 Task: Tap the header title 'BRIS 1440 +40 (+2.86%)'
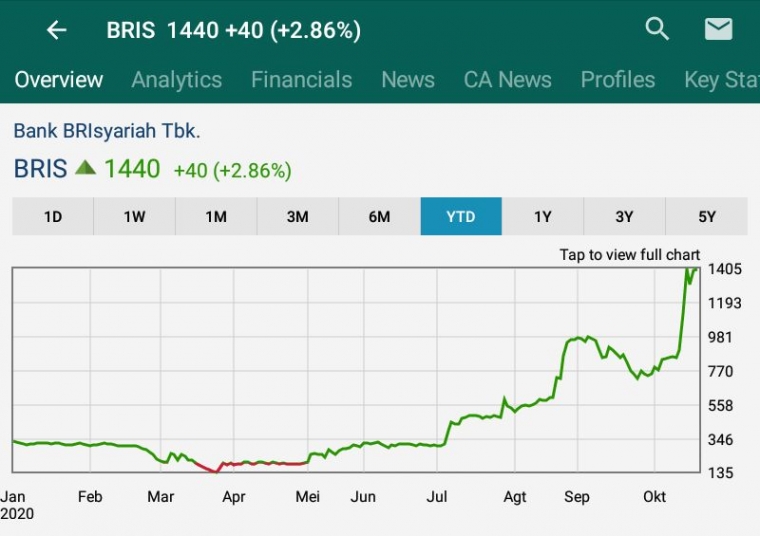point(234,30)
